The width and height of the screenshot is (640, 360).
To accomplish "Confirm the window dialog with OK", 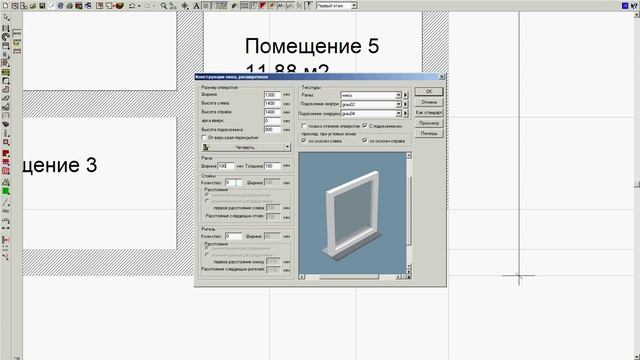I will (x=429, y=91).
